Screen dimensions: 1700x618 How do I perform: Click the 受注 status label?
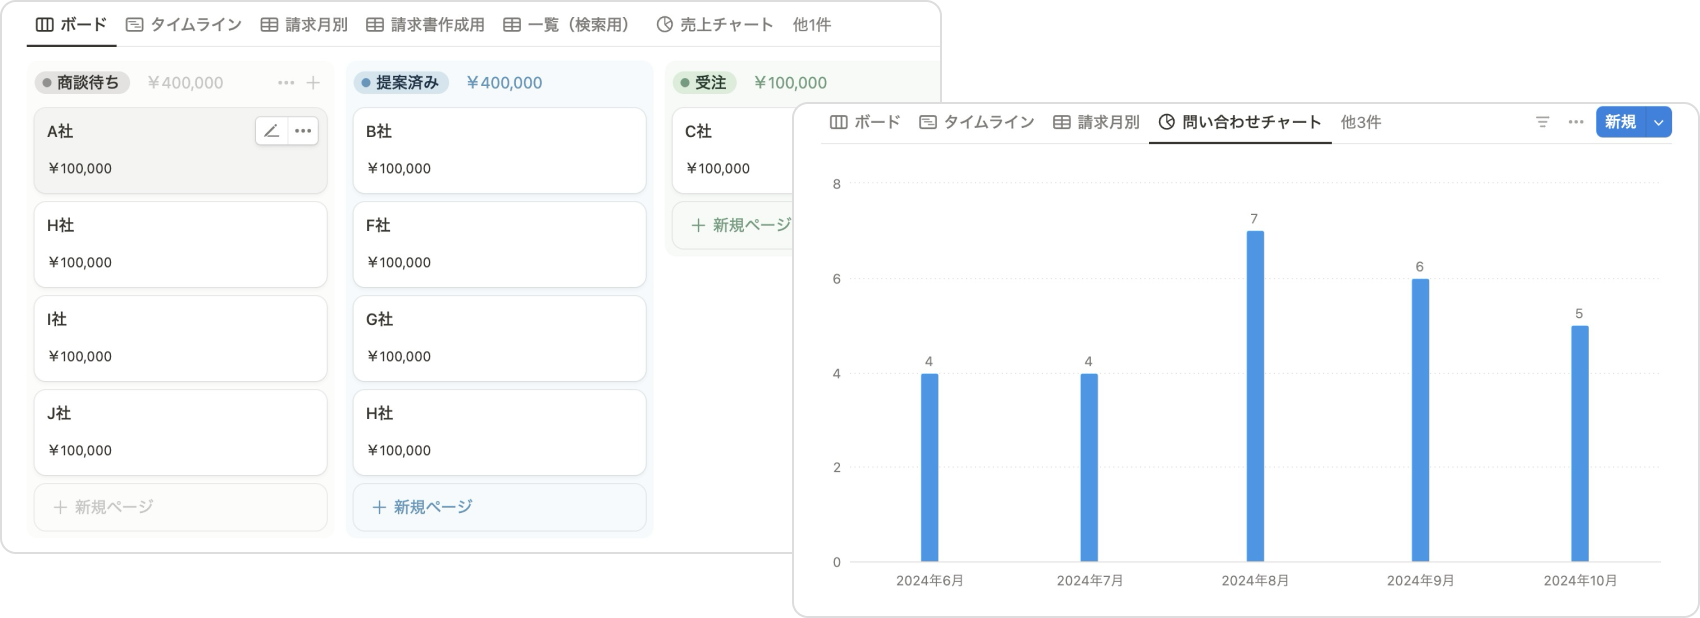704,83
